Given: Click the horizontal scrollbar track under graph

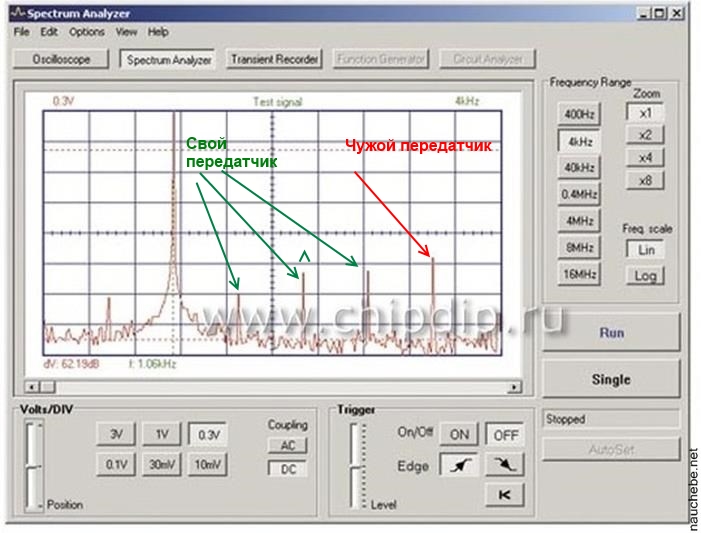Looking at the screenshot, I should coord(273,387).
